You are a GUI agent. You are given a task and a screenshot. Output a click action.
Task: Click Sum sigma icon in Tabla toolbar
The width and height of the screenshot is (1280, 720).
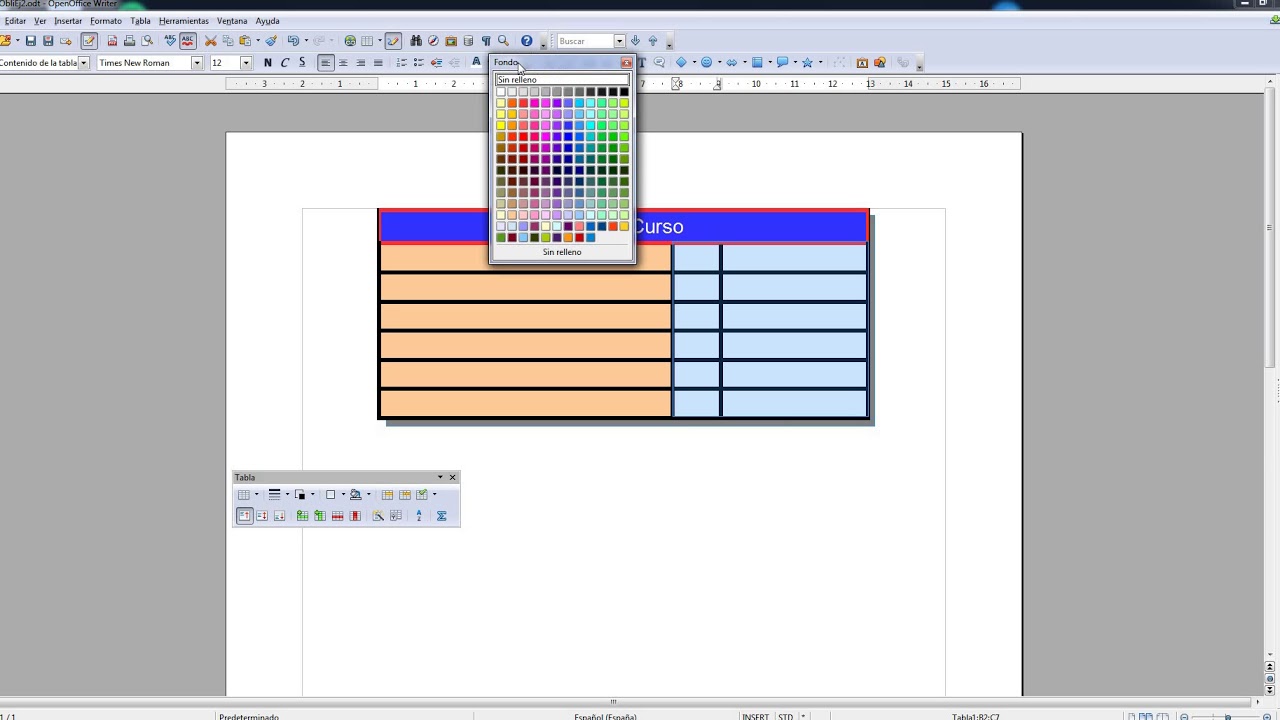441,516
